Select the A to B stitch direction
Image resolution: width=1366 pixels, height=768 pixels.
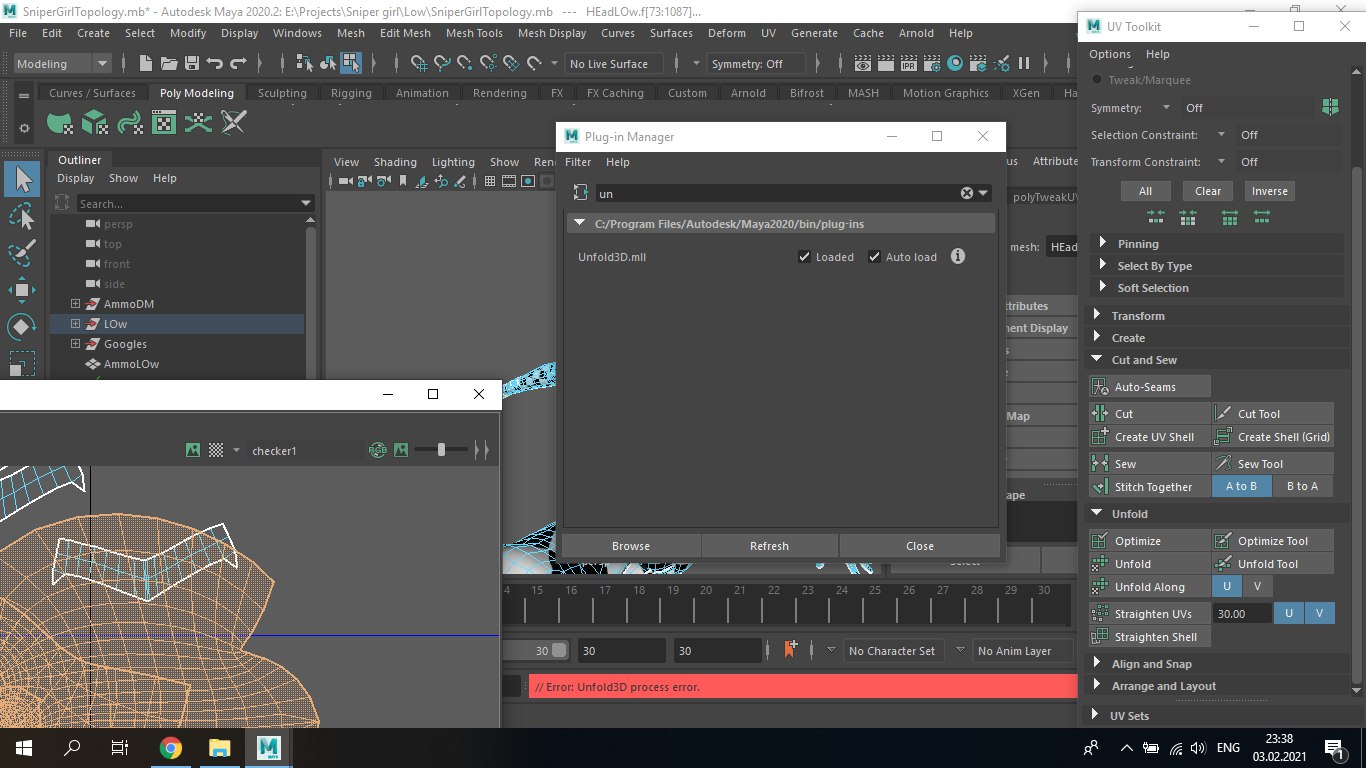click(1241, 487)
